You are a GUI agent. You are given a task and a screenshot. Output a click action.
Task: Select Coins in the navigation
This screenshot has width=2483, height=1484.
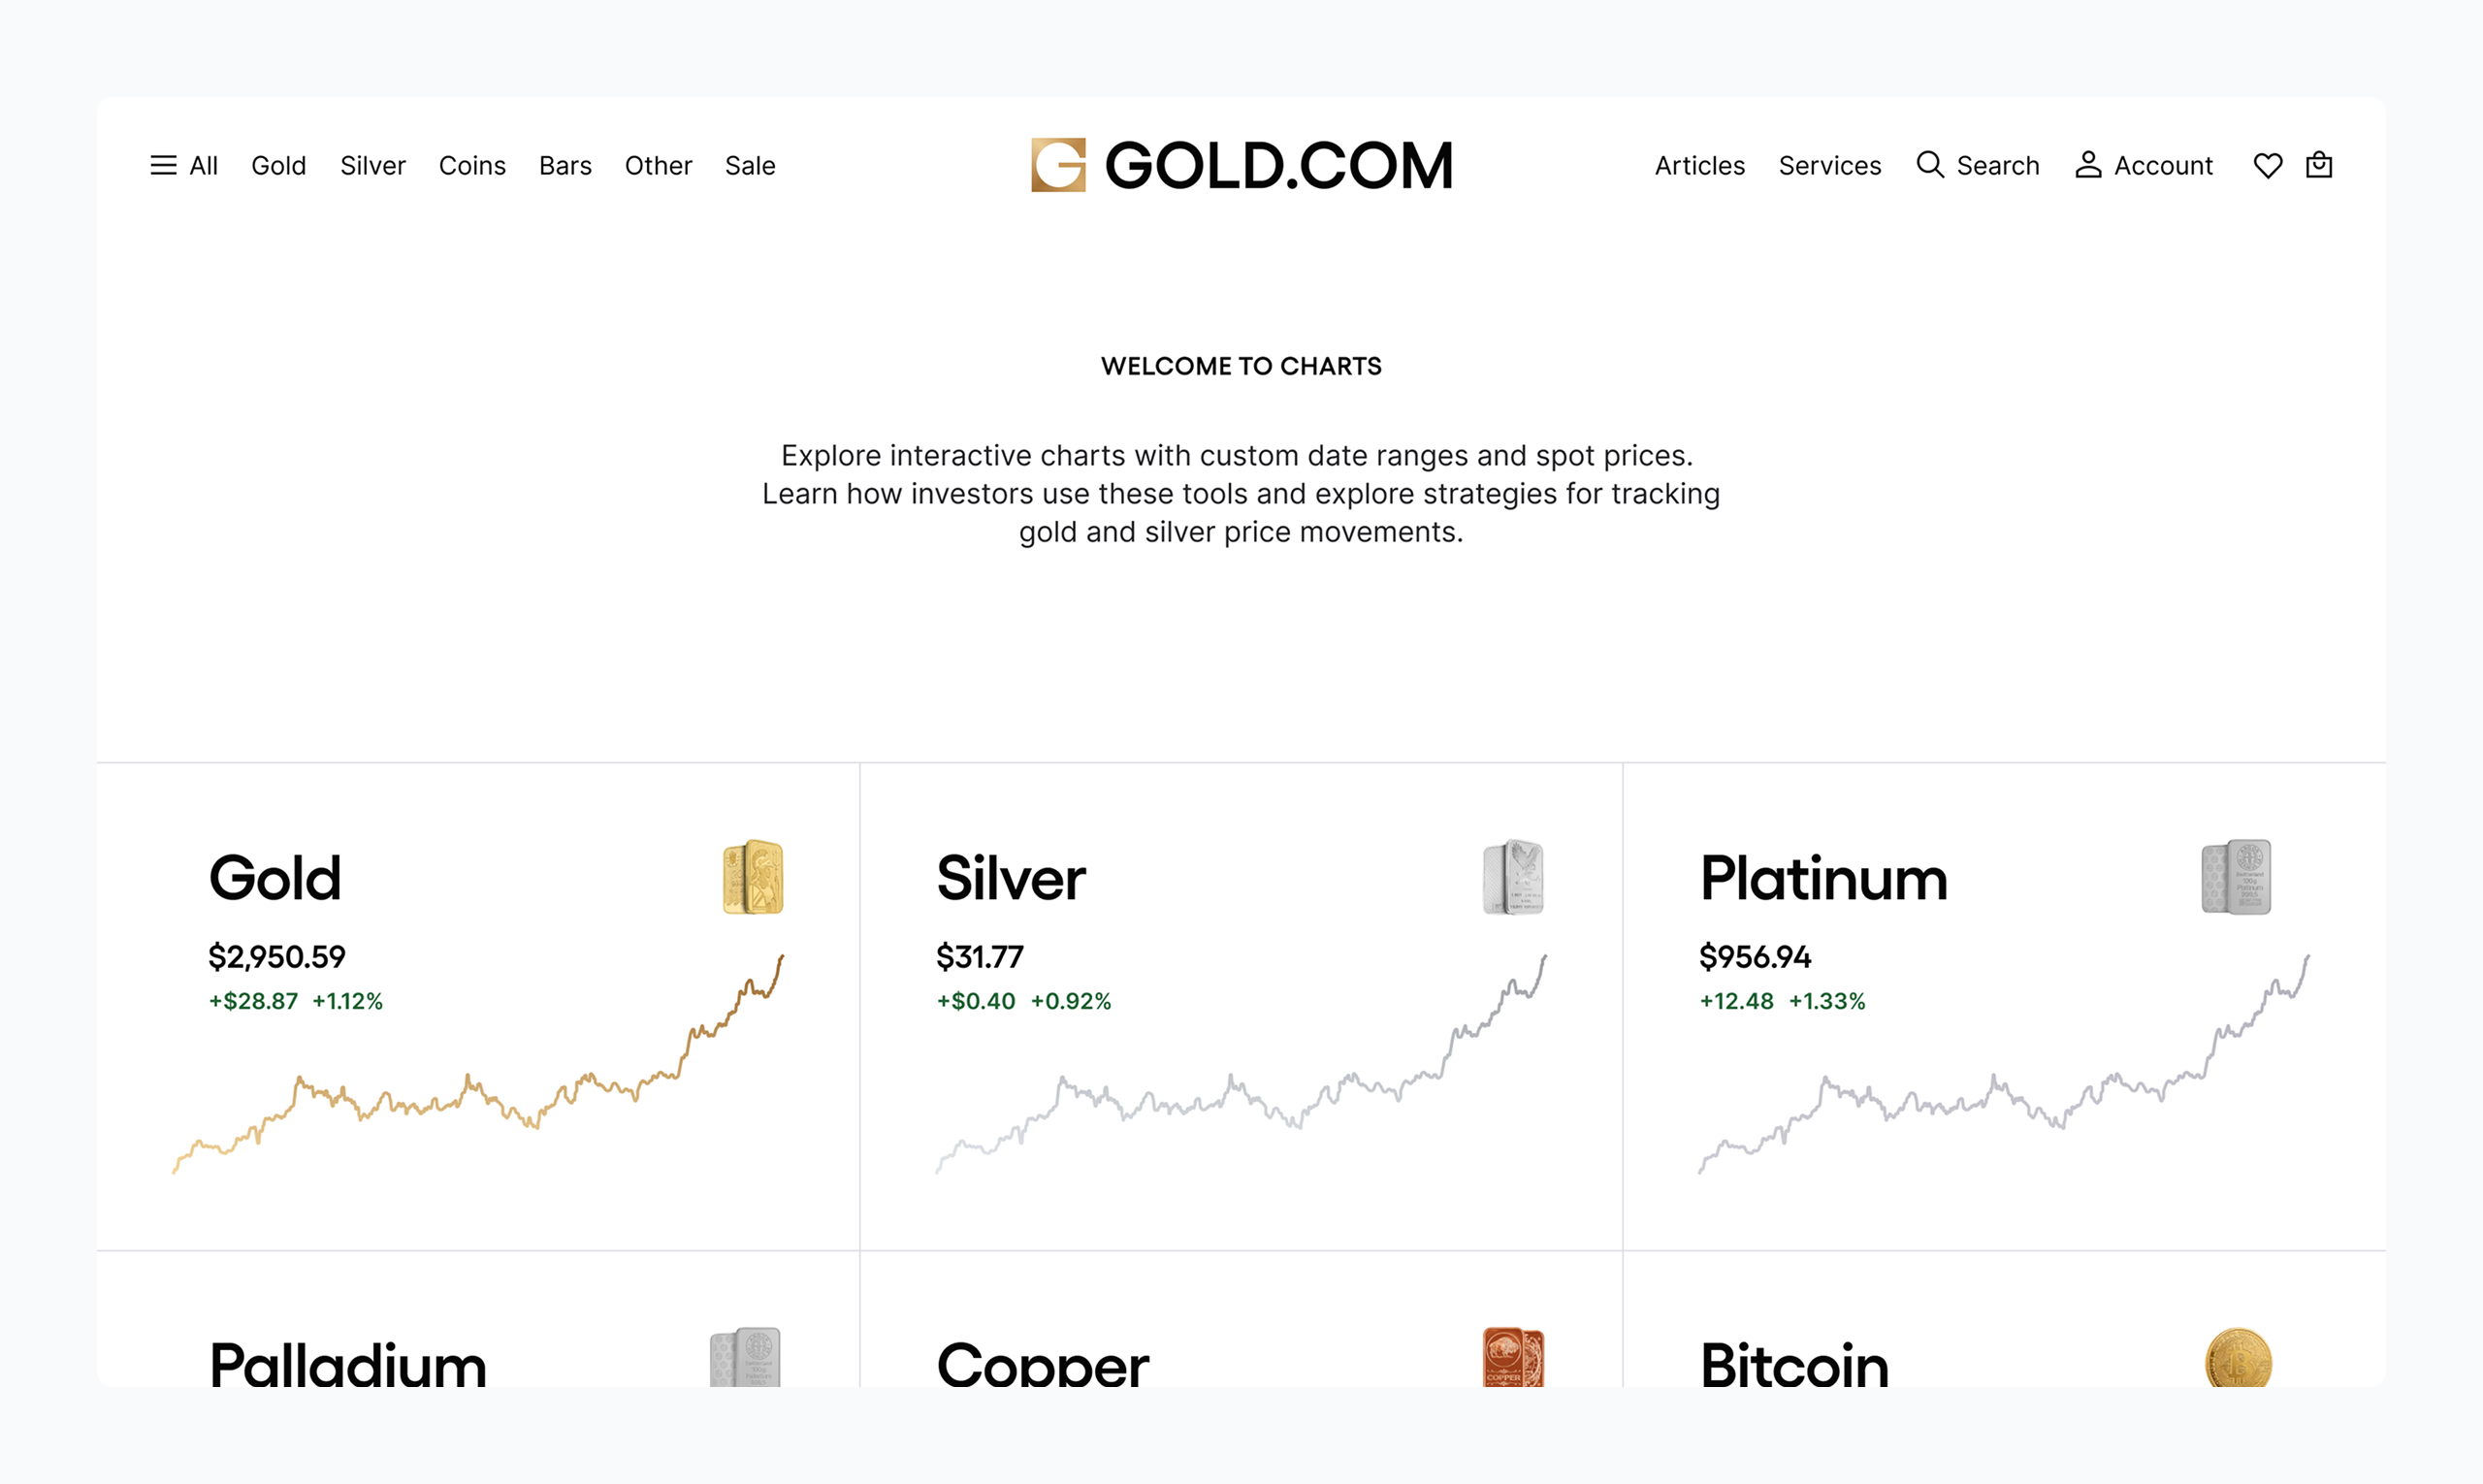472,165
